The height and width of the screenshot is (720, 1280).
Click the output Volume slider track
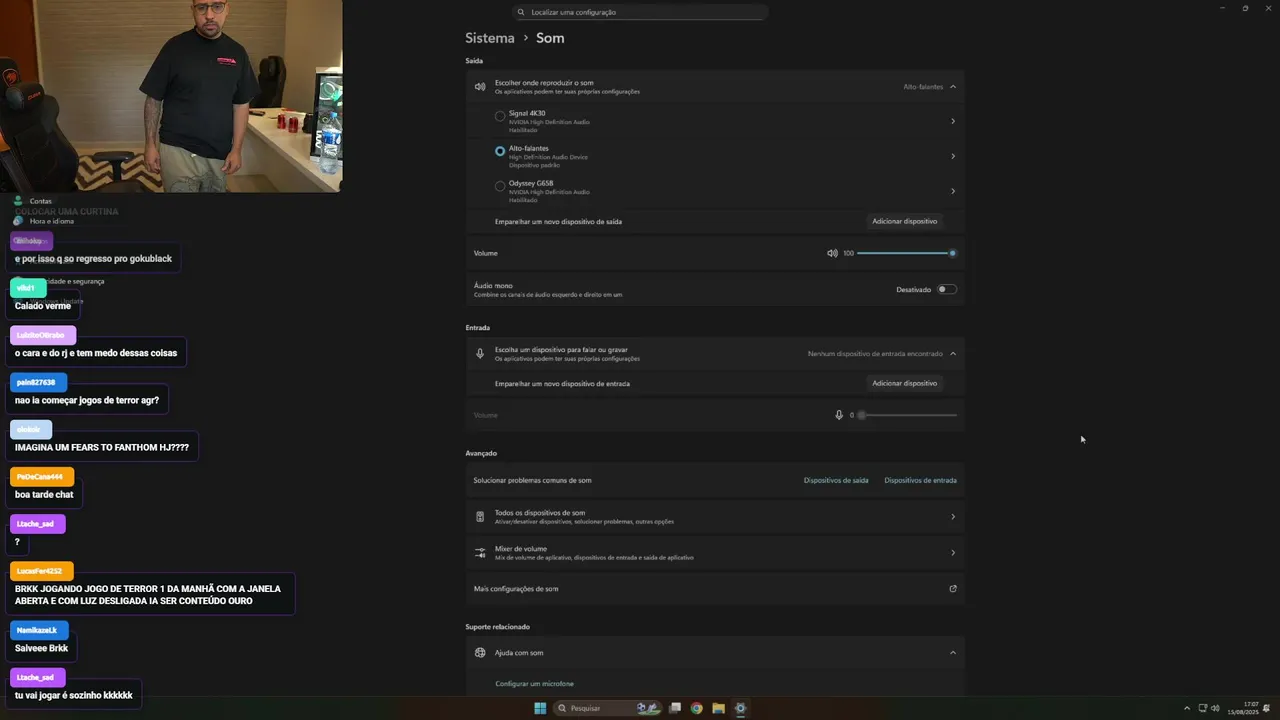coord(905,253)
